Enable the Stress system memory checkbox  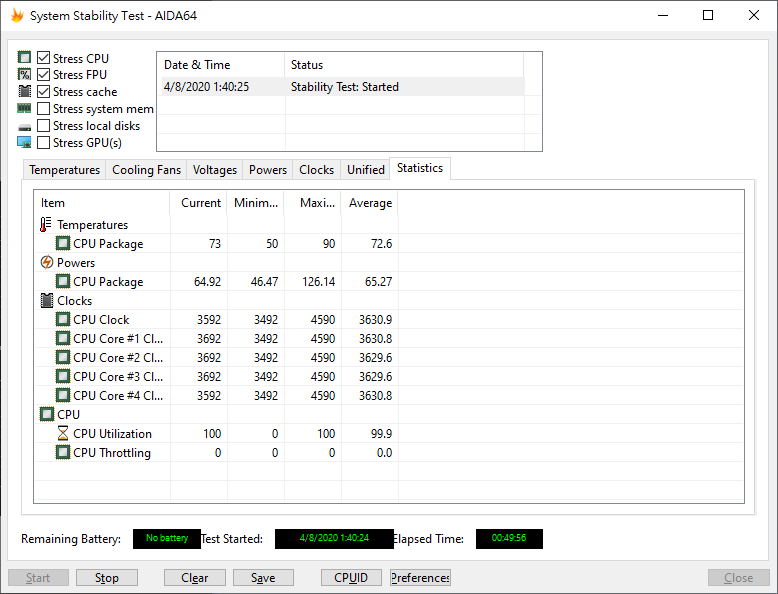(44, 109)
